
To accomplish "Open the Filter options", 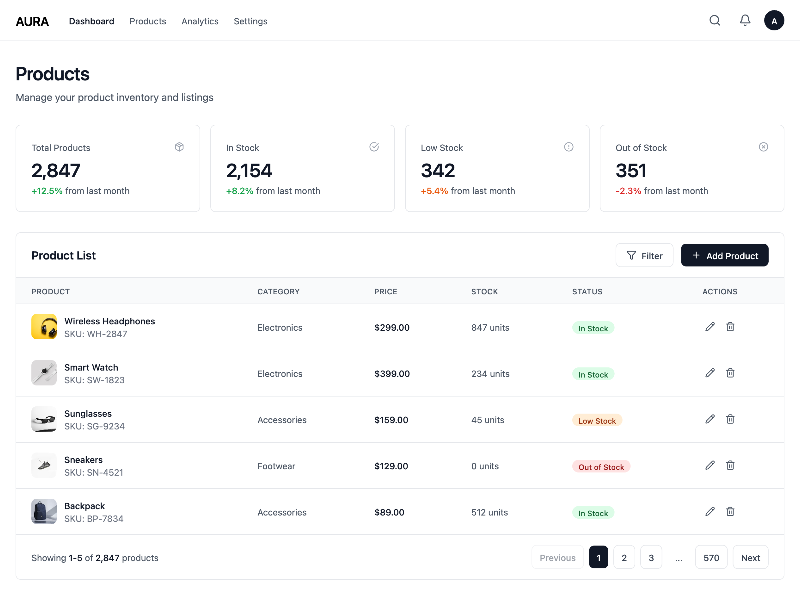I will click(x=644, y=256).
